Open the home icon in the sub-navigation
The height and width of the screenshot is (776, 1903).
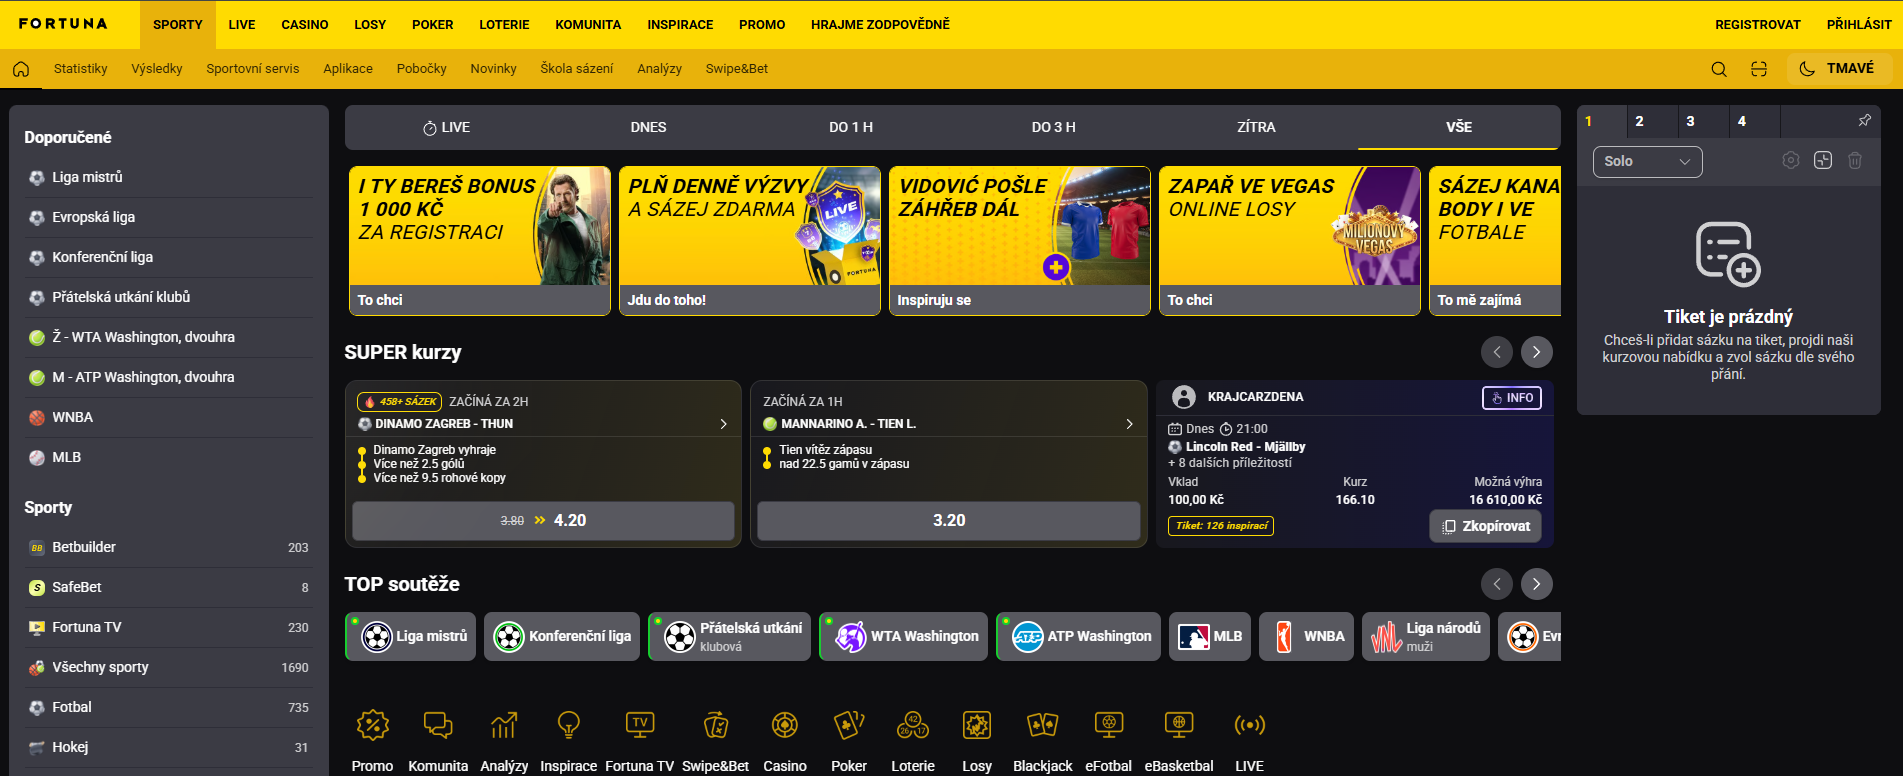(21, 69)
